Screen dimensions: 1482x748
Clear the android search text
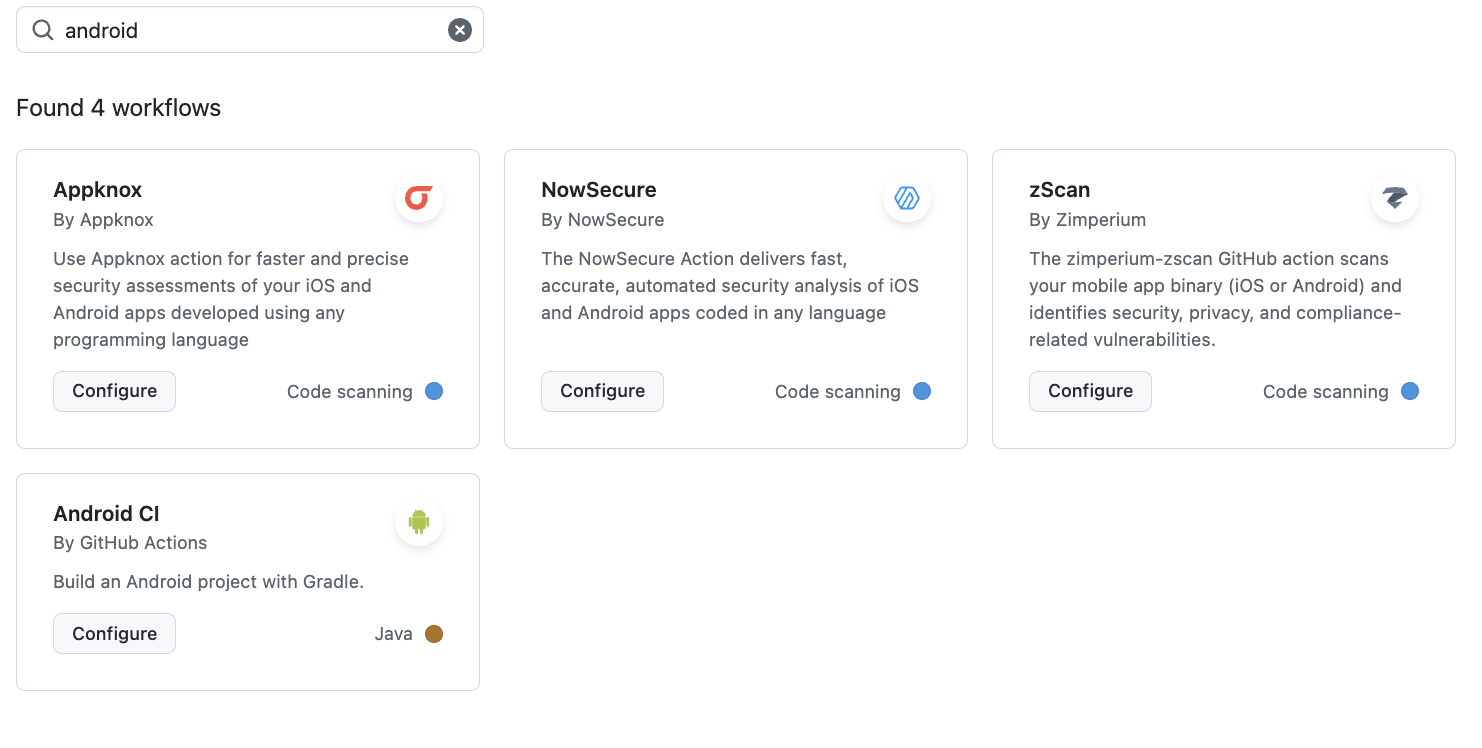pos(459,30)
